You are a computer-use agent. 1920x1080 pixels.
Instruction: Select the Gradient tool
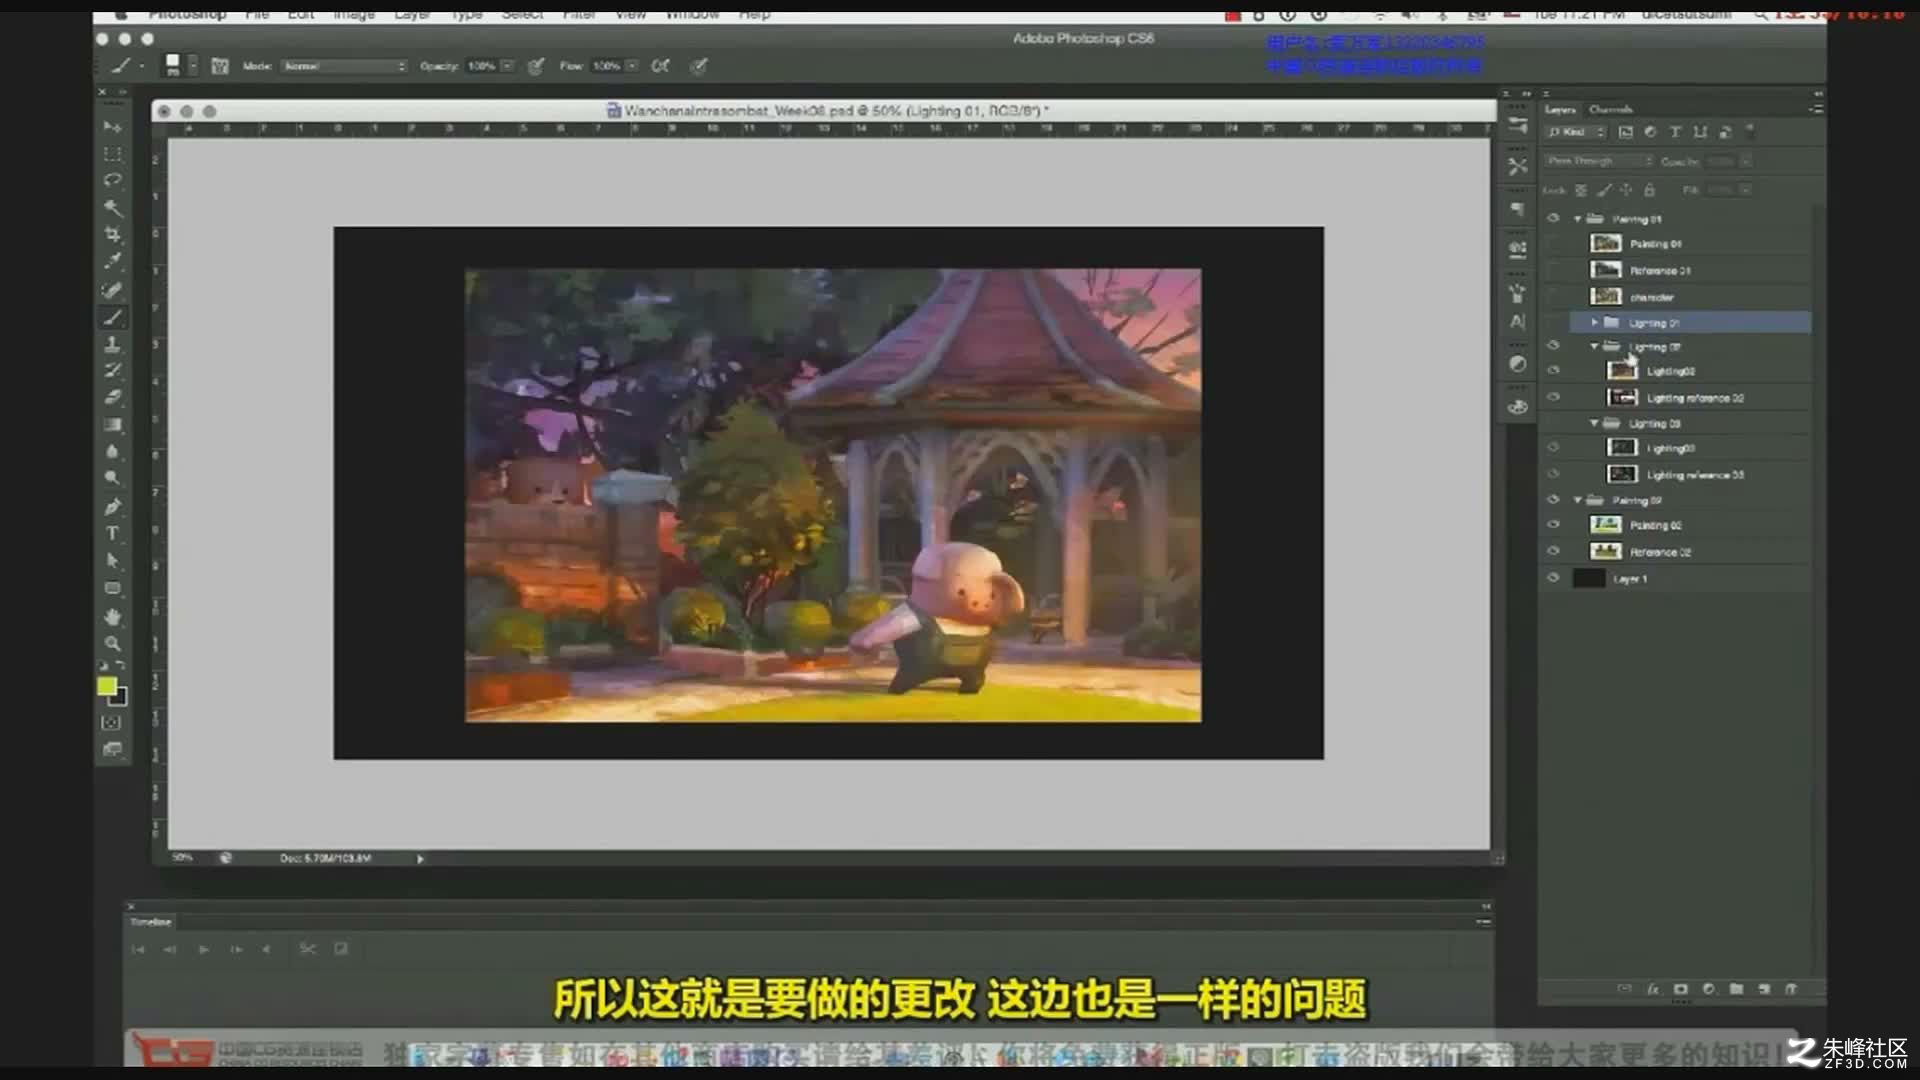pyautogui.click(x=112, y=425)
